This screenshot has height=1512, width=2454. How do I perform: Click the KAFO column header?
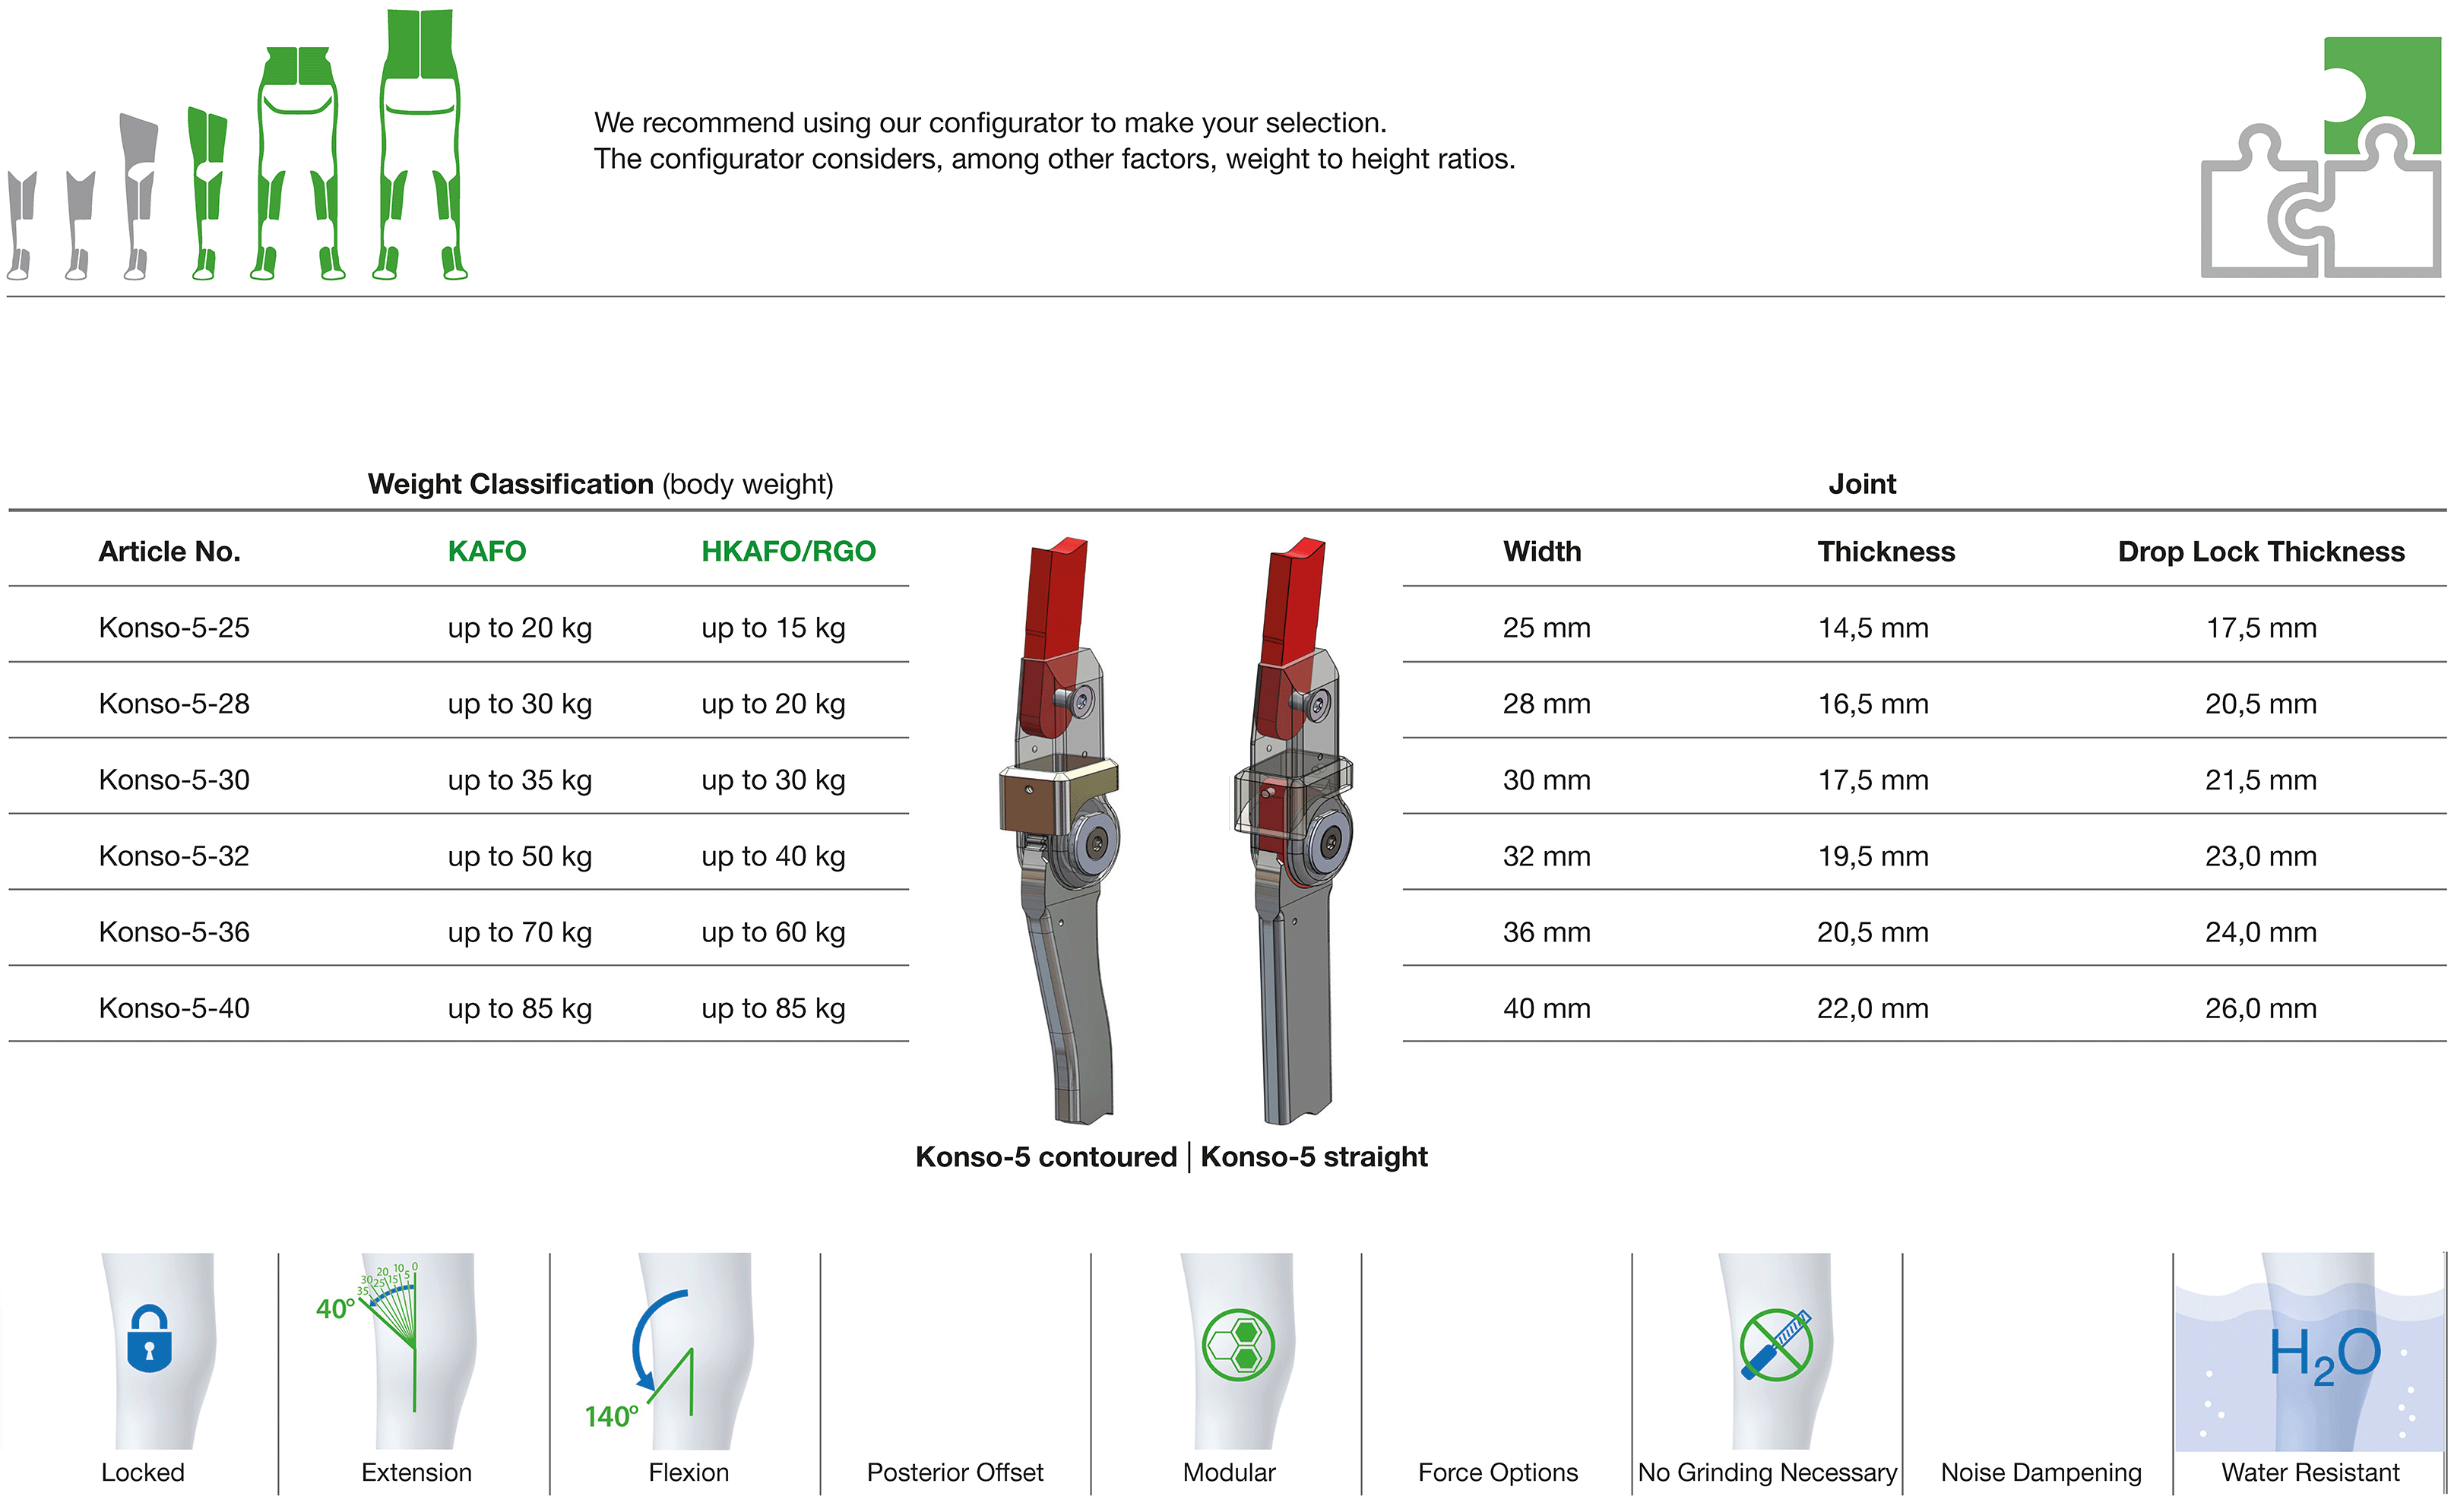(486, 551)
